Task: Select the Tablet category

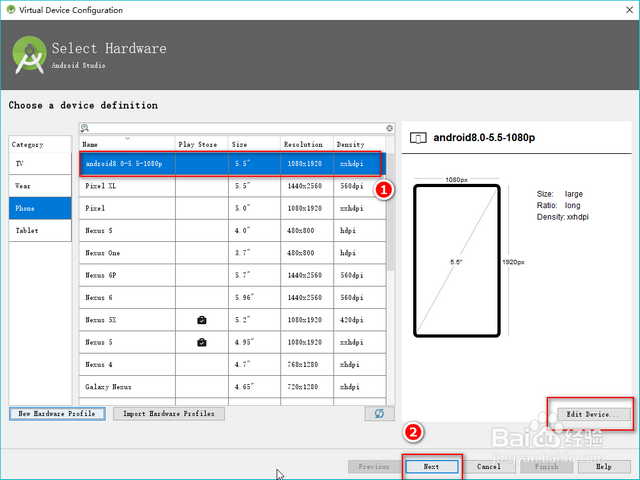Action: click(x=40, y=231)
